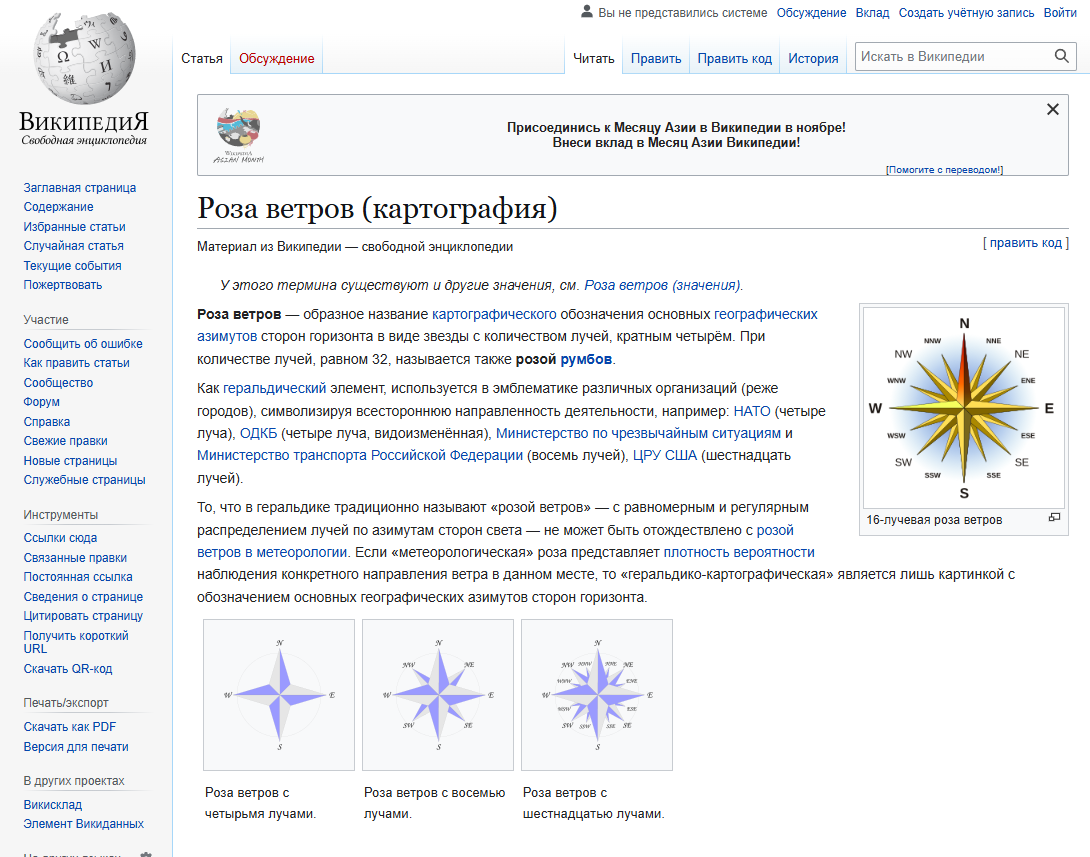This screenshot has height=857, width=1090.
Task: Click the править код section link
Action: click(x=1025, y=243)
